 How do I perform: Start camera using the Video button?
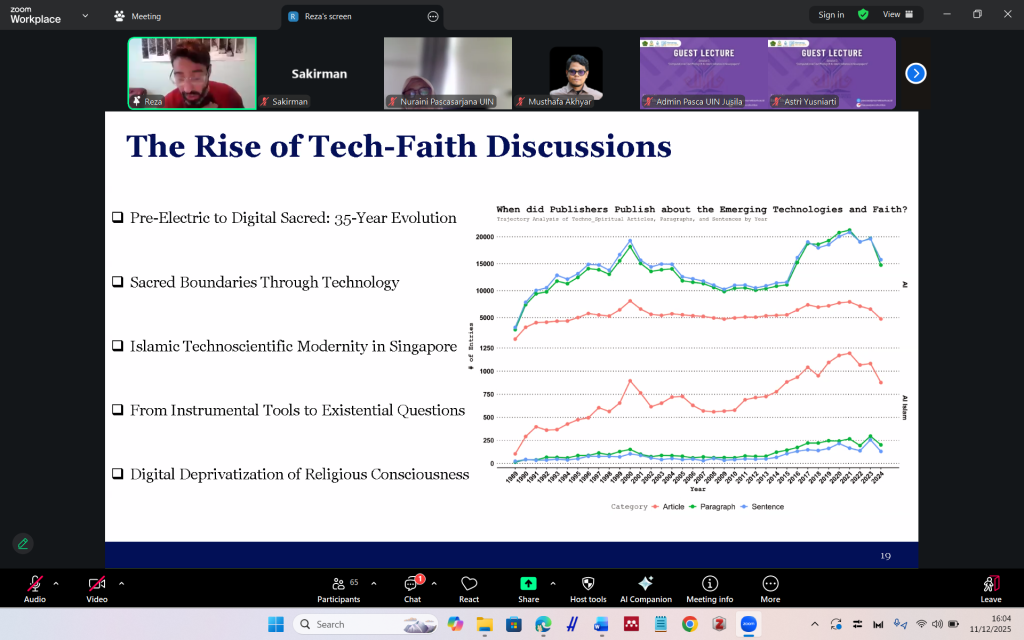[96, 584]
